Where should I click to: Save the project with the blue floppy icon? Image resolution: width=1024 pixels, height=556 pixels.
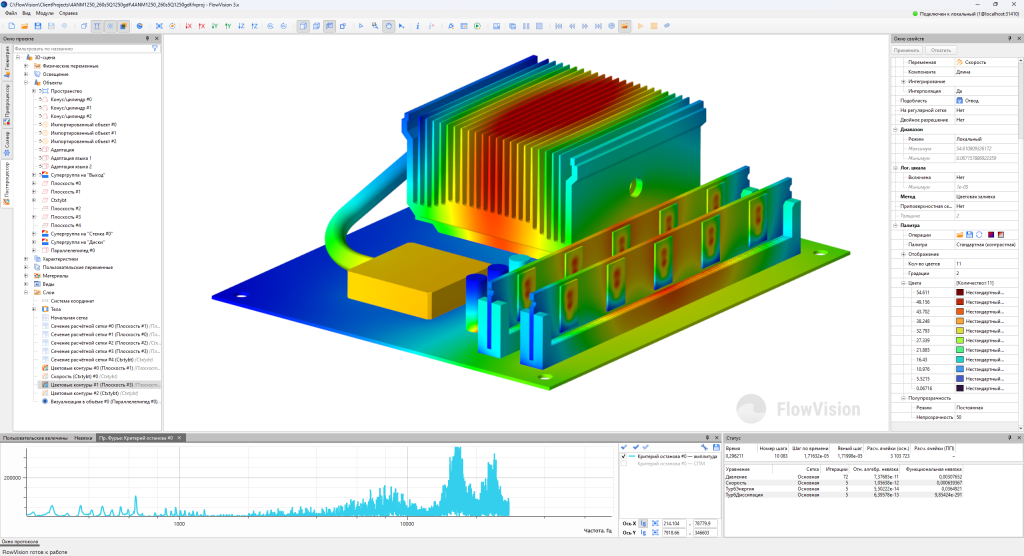(38, 26)
